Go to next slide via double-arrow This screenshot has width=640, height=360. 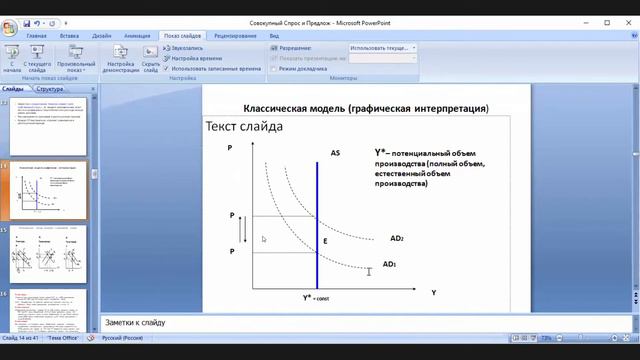(636, 302)
